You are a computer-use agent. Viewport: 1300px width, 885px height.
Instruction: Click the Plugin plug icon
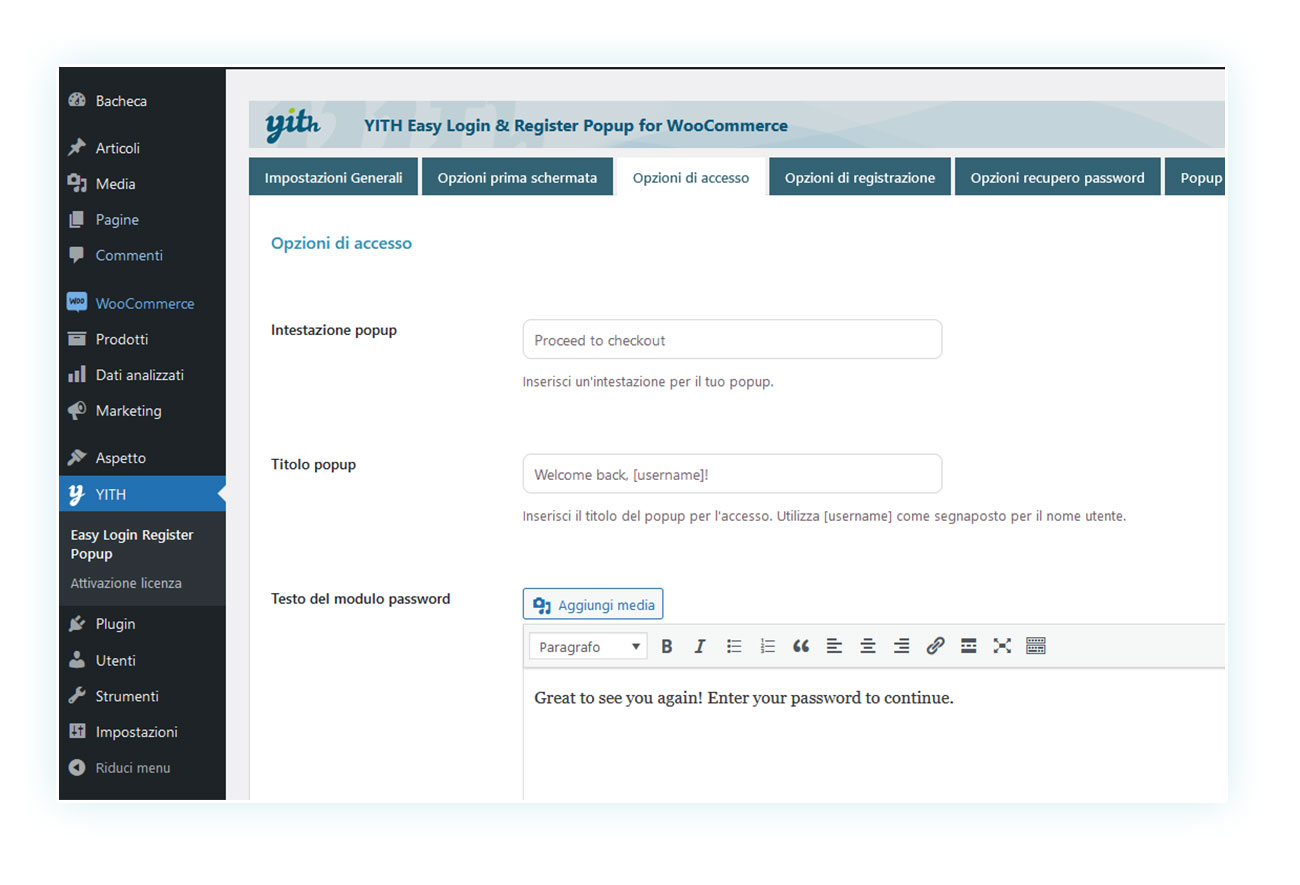pyautogui.click(x=77, y=624)
